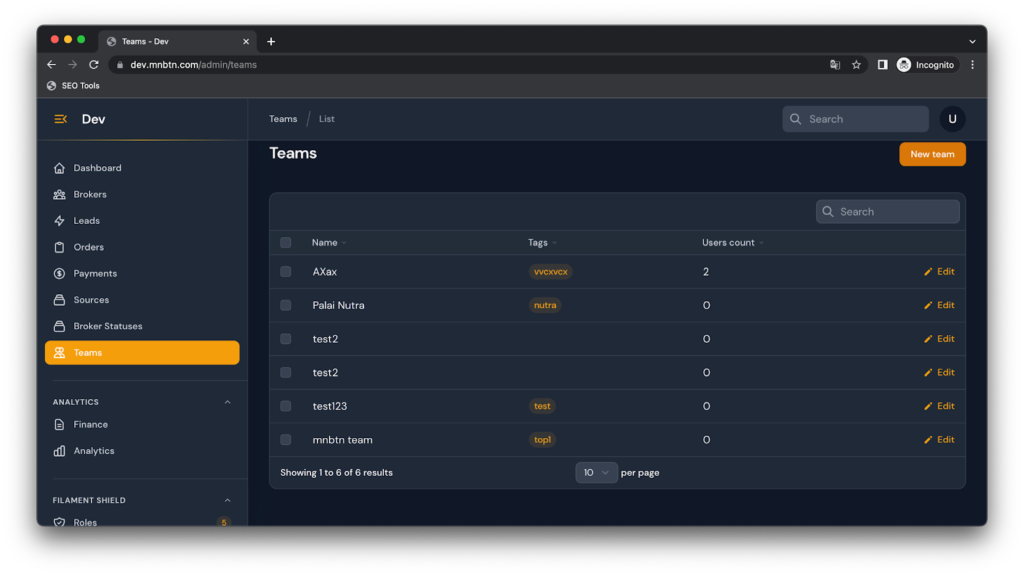The height and width of the screenshot is (575, 1024).
Task: Go to Finance in the sidebar
Action: [90, 425]
